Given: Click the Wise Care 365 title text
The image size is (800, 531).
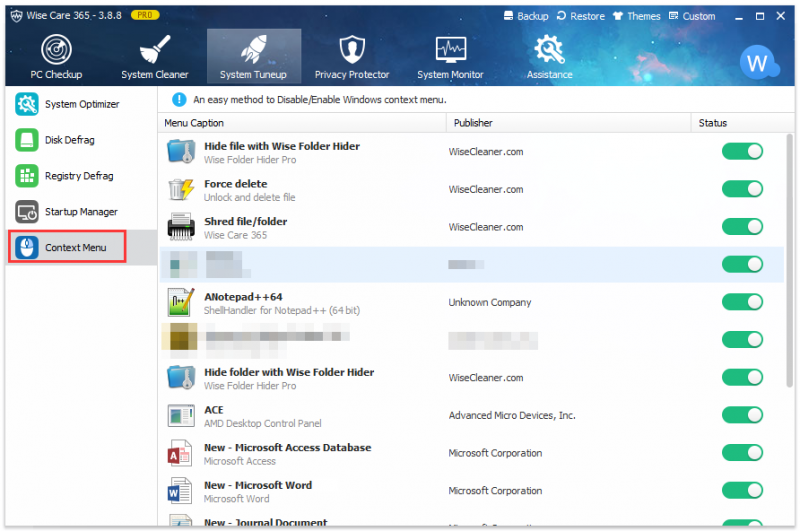Looking at the screenshot, I should [74, 15].
